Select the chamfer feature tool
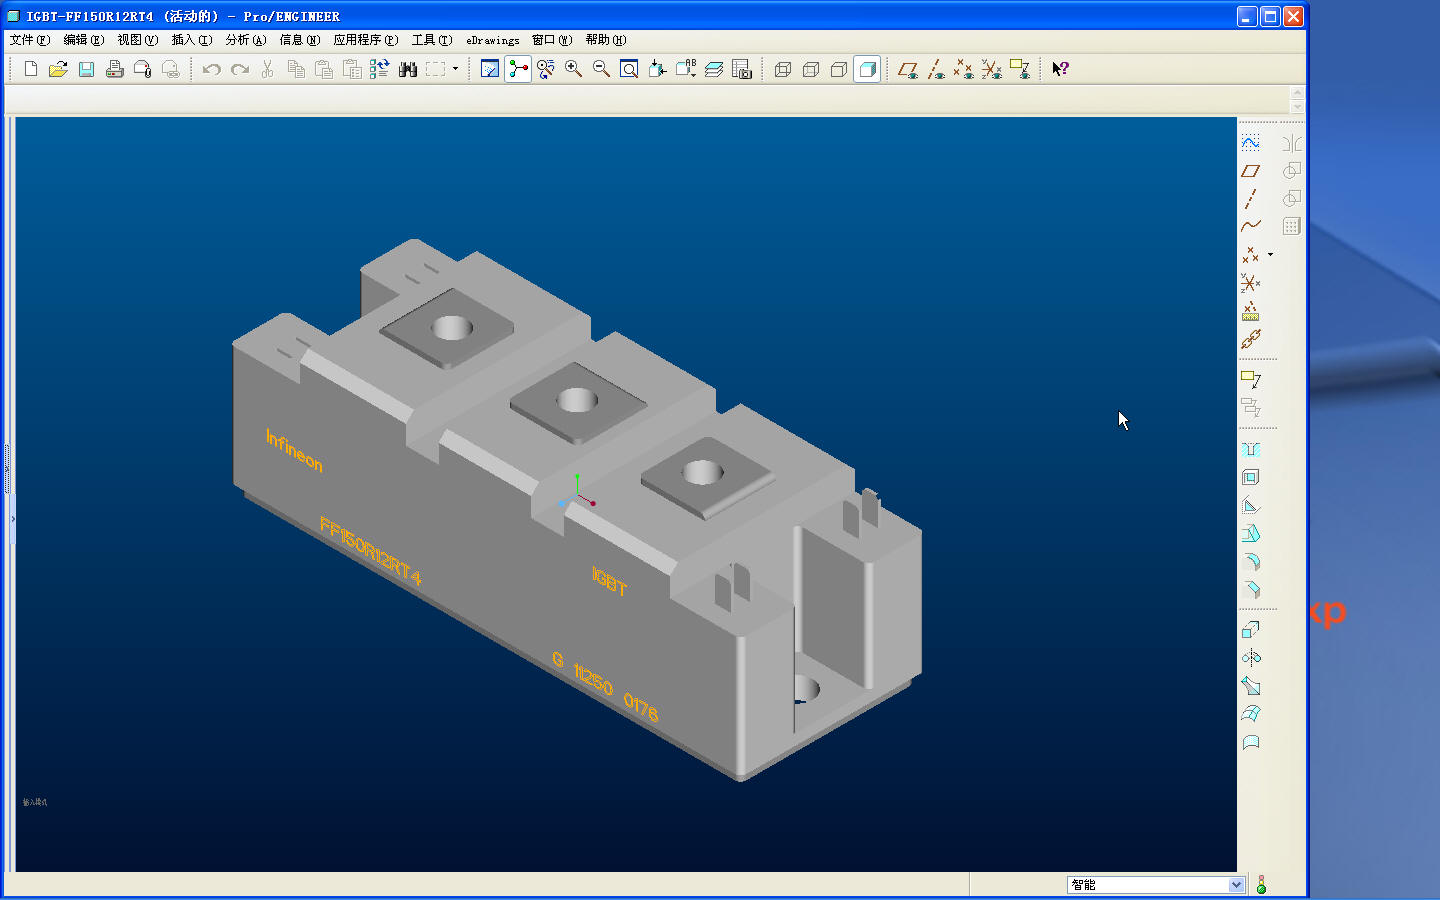 [1250, 589]
